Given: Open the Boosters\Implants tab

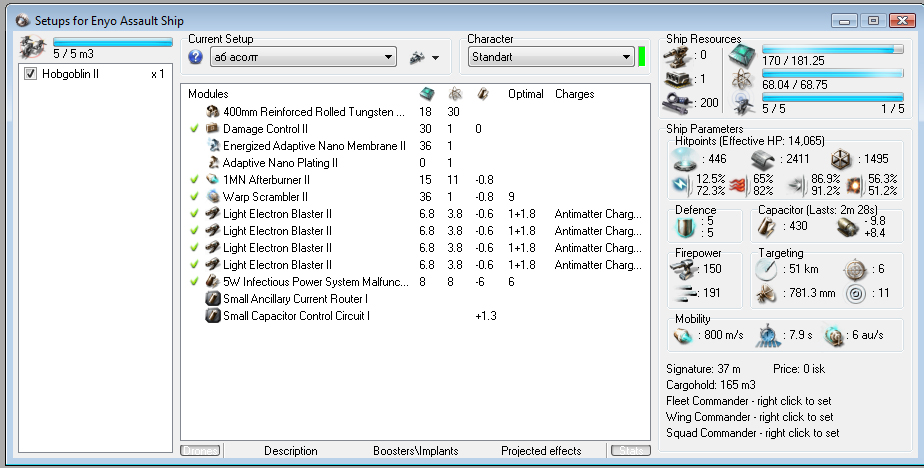Looking at the screenshot, I should (x=415, y=451).
